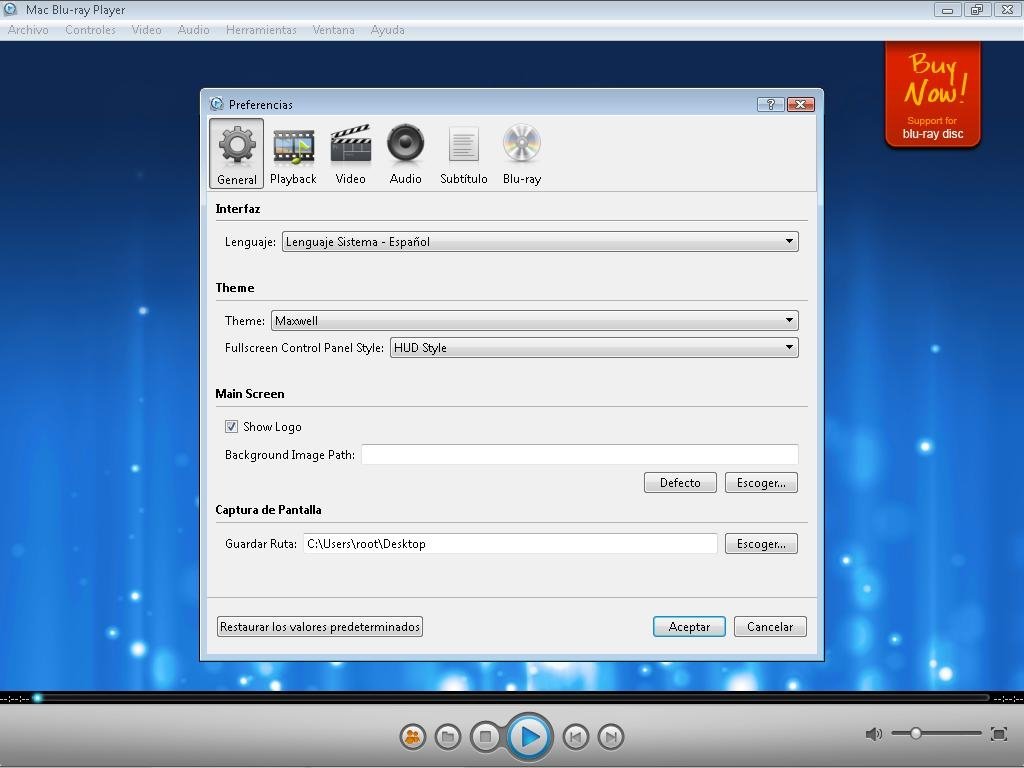Skip to the next chapter
Screen dimensions: 1024x768
pyautogui.click(x=610, y=737)
